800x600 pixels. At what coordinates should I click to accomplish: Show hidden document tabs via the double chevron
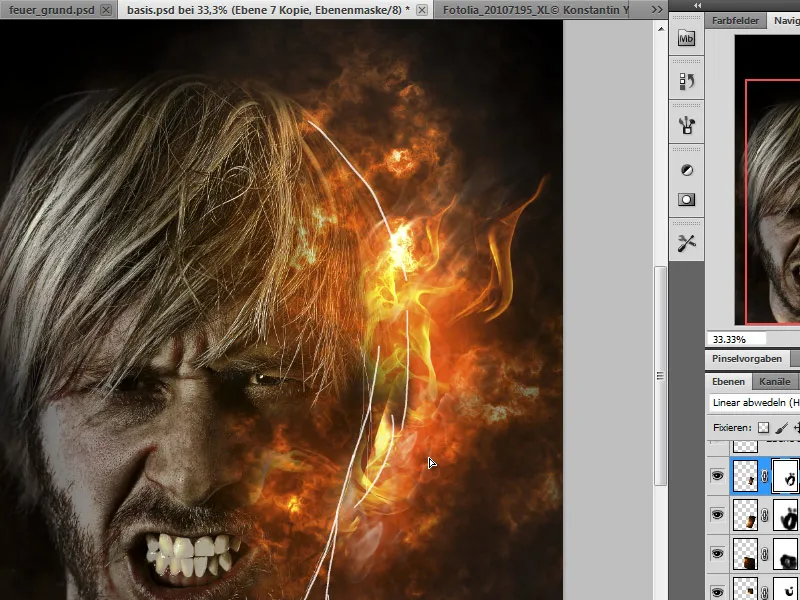(x=657, y=10)
